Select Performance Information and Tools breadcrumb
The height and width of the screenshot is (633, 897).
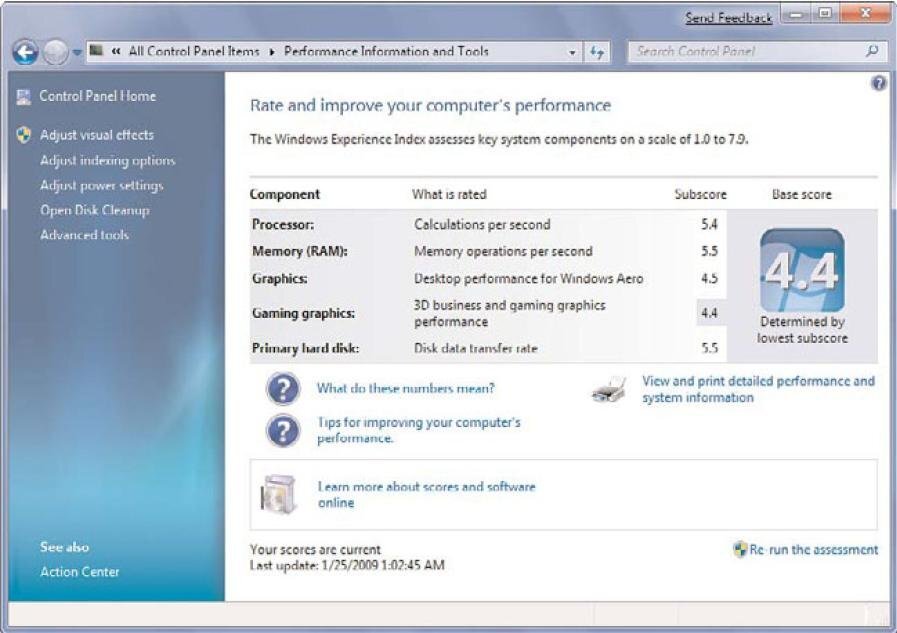click(386, 51)
